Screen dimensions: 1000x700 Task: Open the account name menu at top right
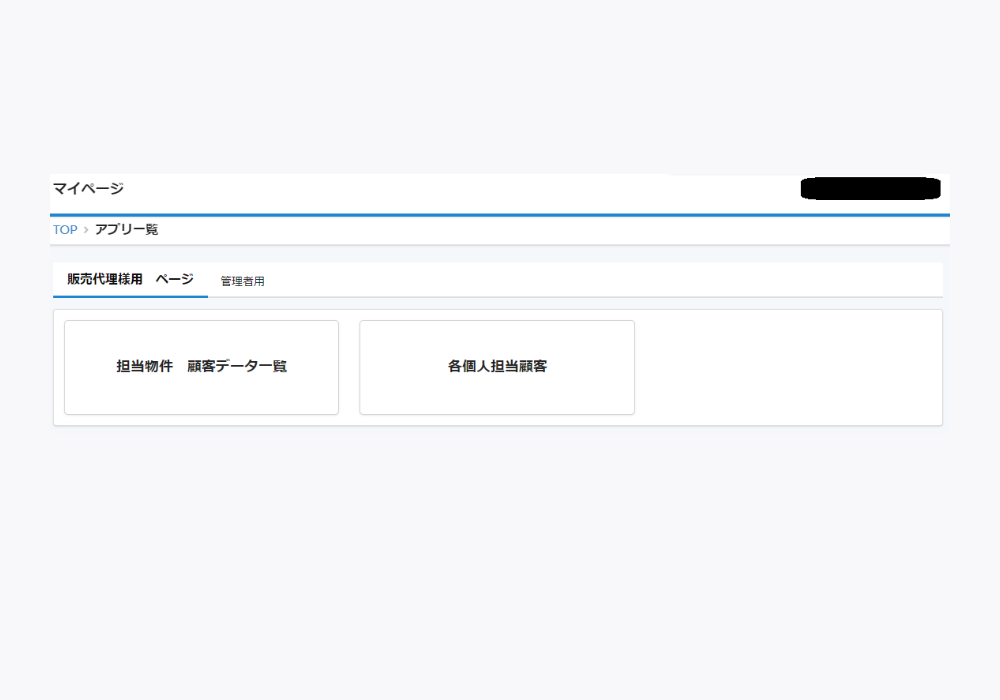[x=870, y=189]
